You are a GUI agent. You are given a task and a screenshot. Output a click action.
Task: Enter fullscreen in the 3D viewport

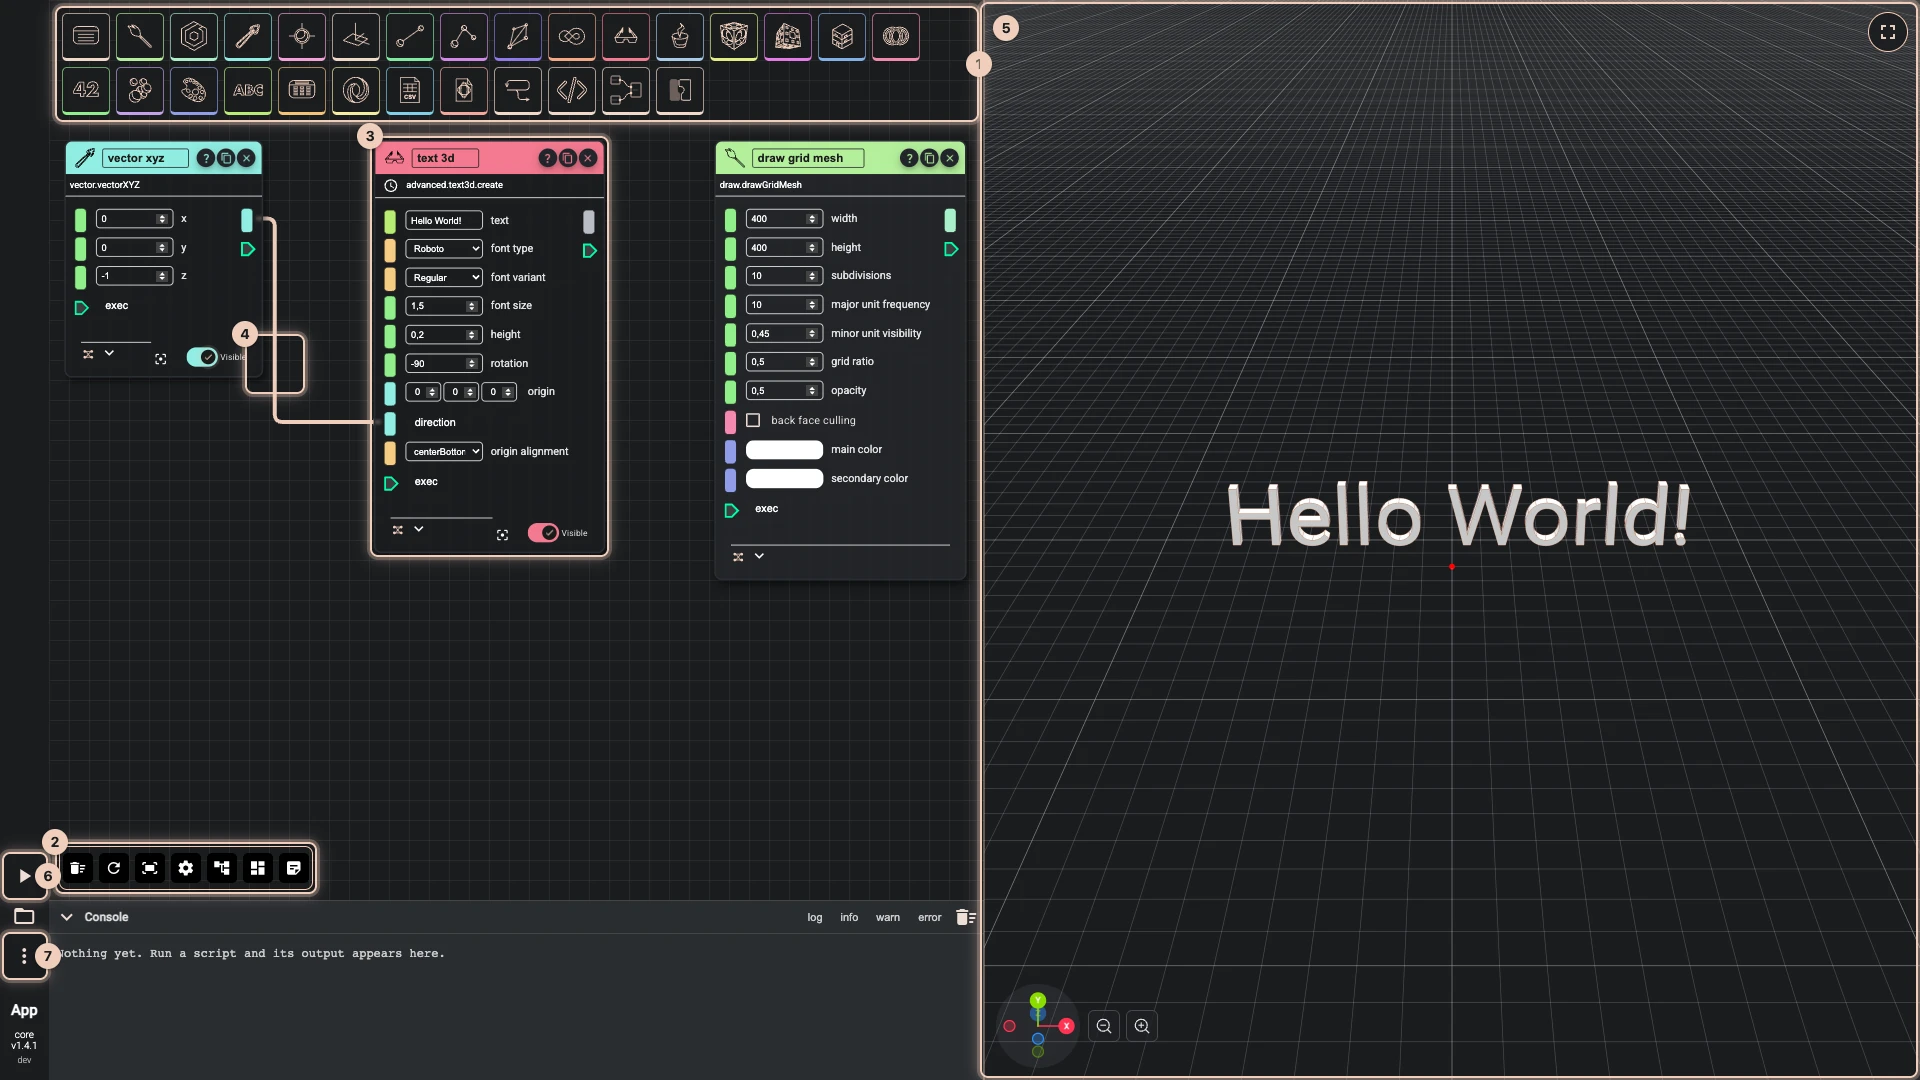click(1888, 32)
